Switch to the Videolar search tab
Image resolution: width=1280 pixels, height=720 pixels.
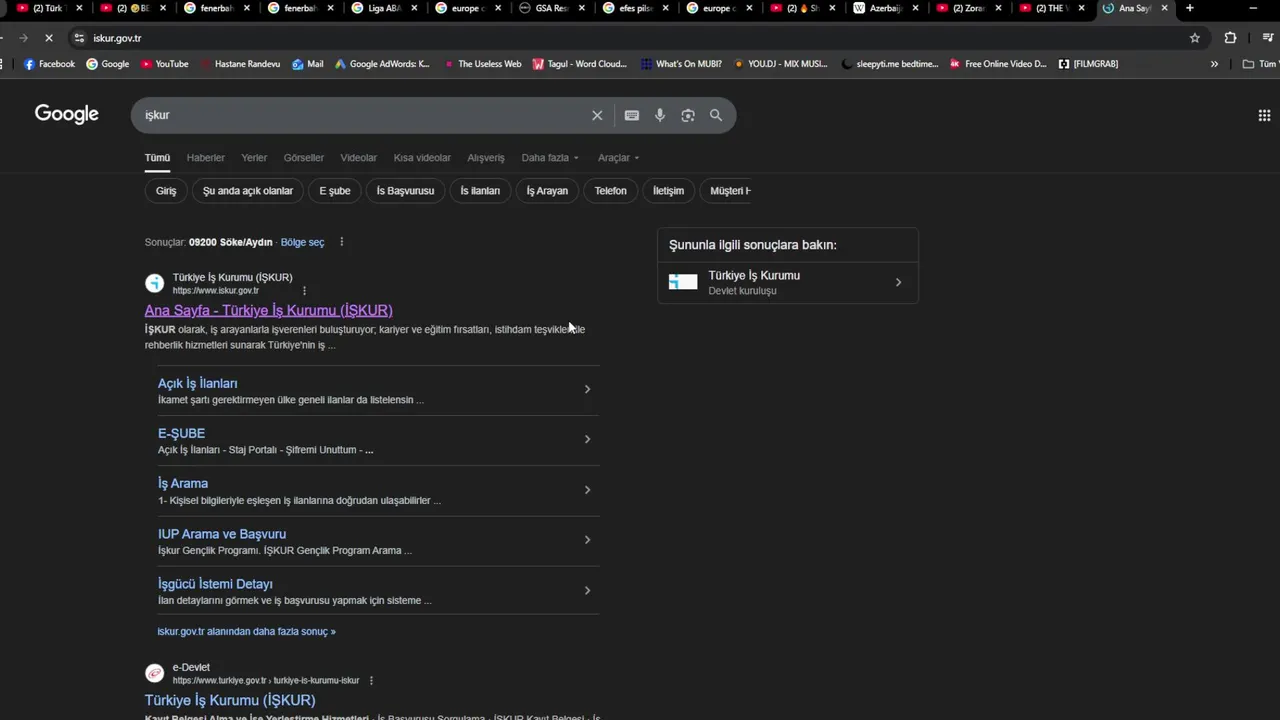358,158
